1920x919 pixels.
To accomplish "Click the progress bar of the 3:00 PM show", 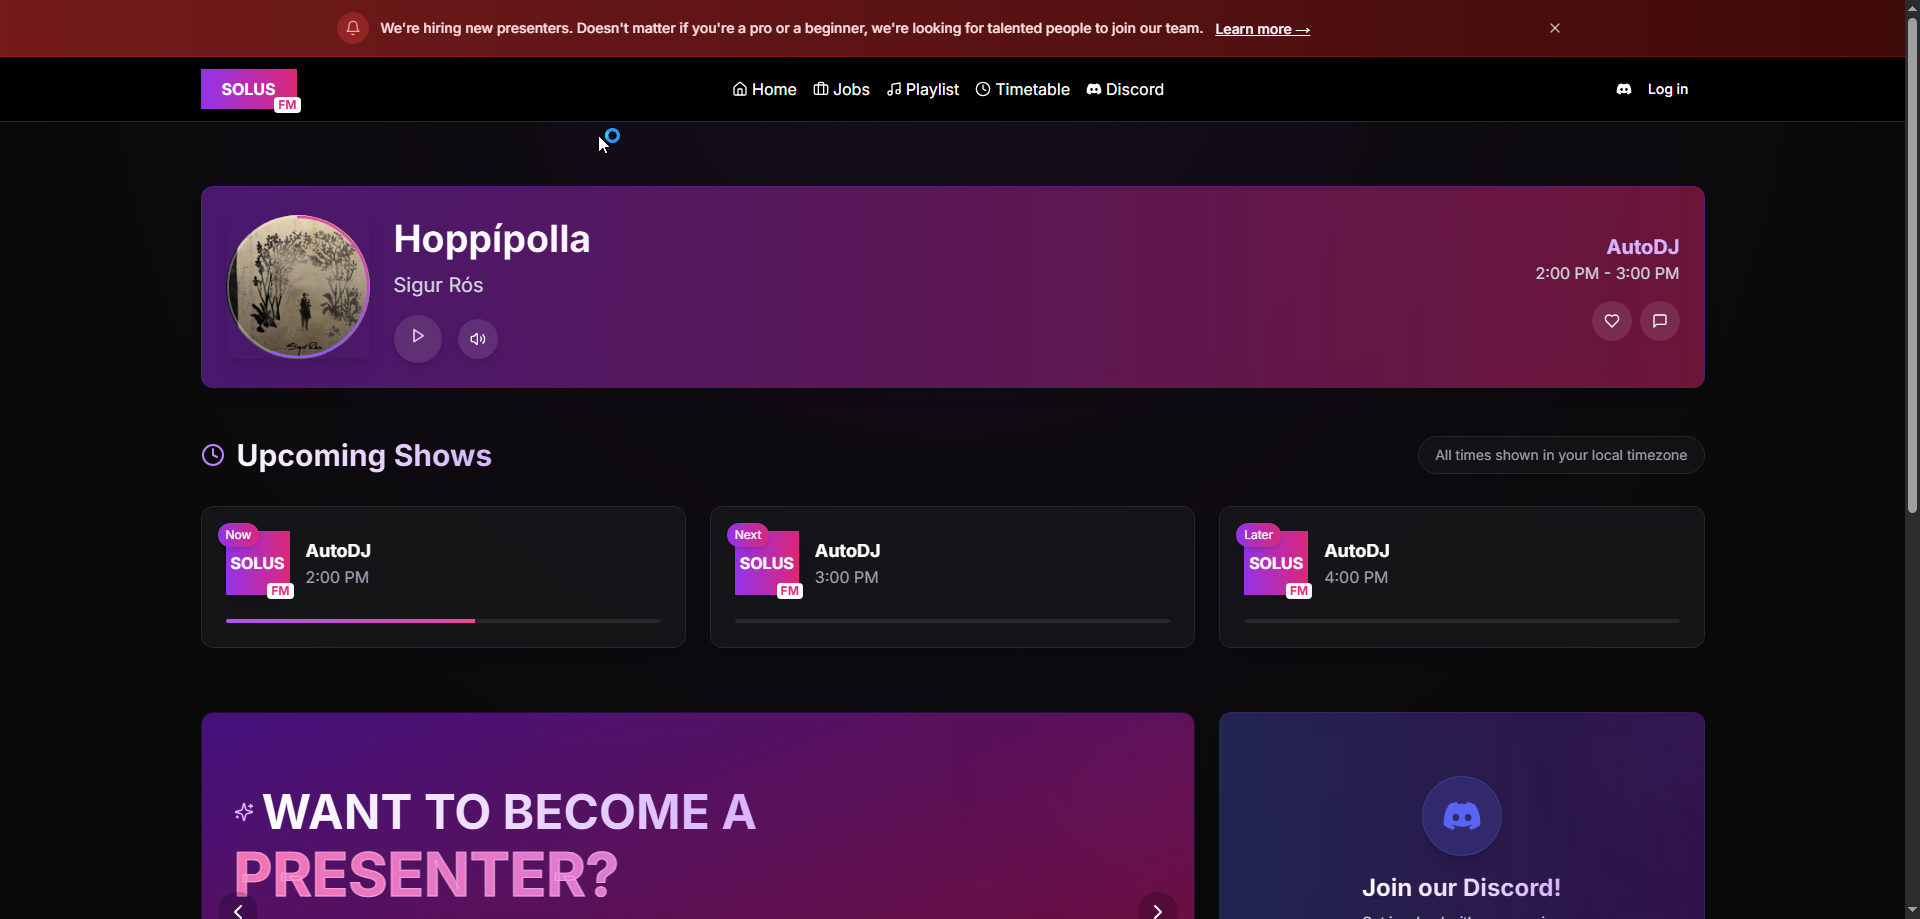I will (952, 621).
